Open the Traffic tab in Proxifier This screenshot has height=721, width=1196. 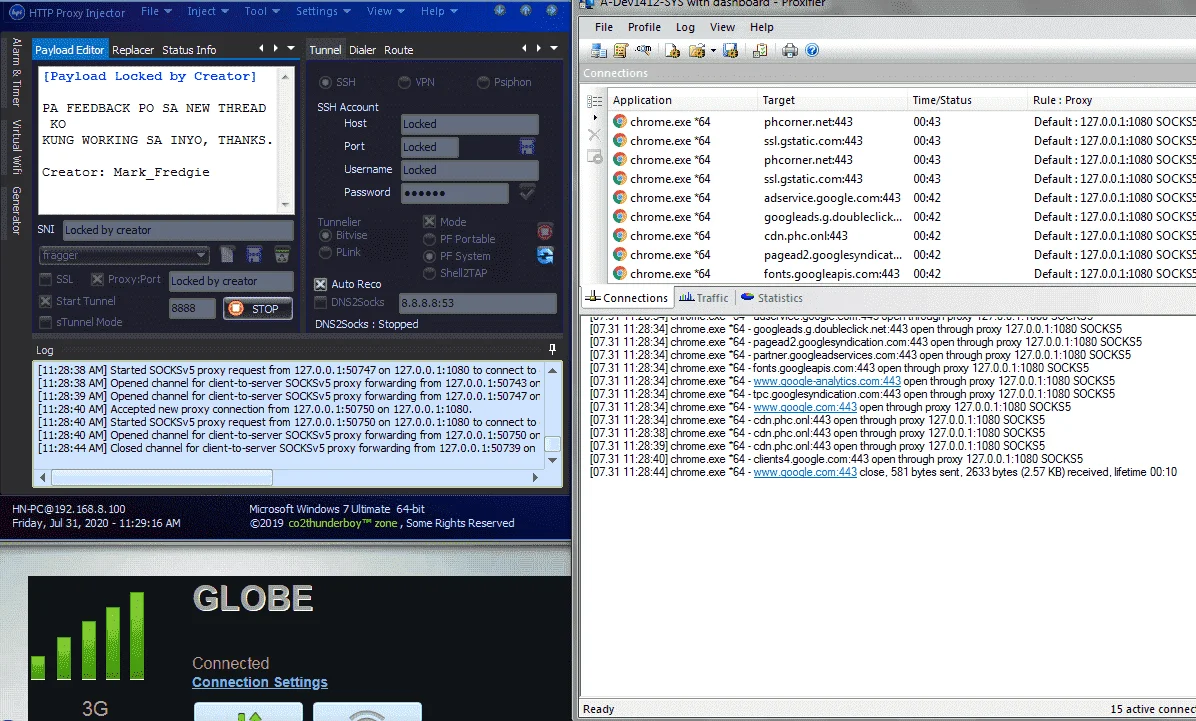[x=703, y=298]
